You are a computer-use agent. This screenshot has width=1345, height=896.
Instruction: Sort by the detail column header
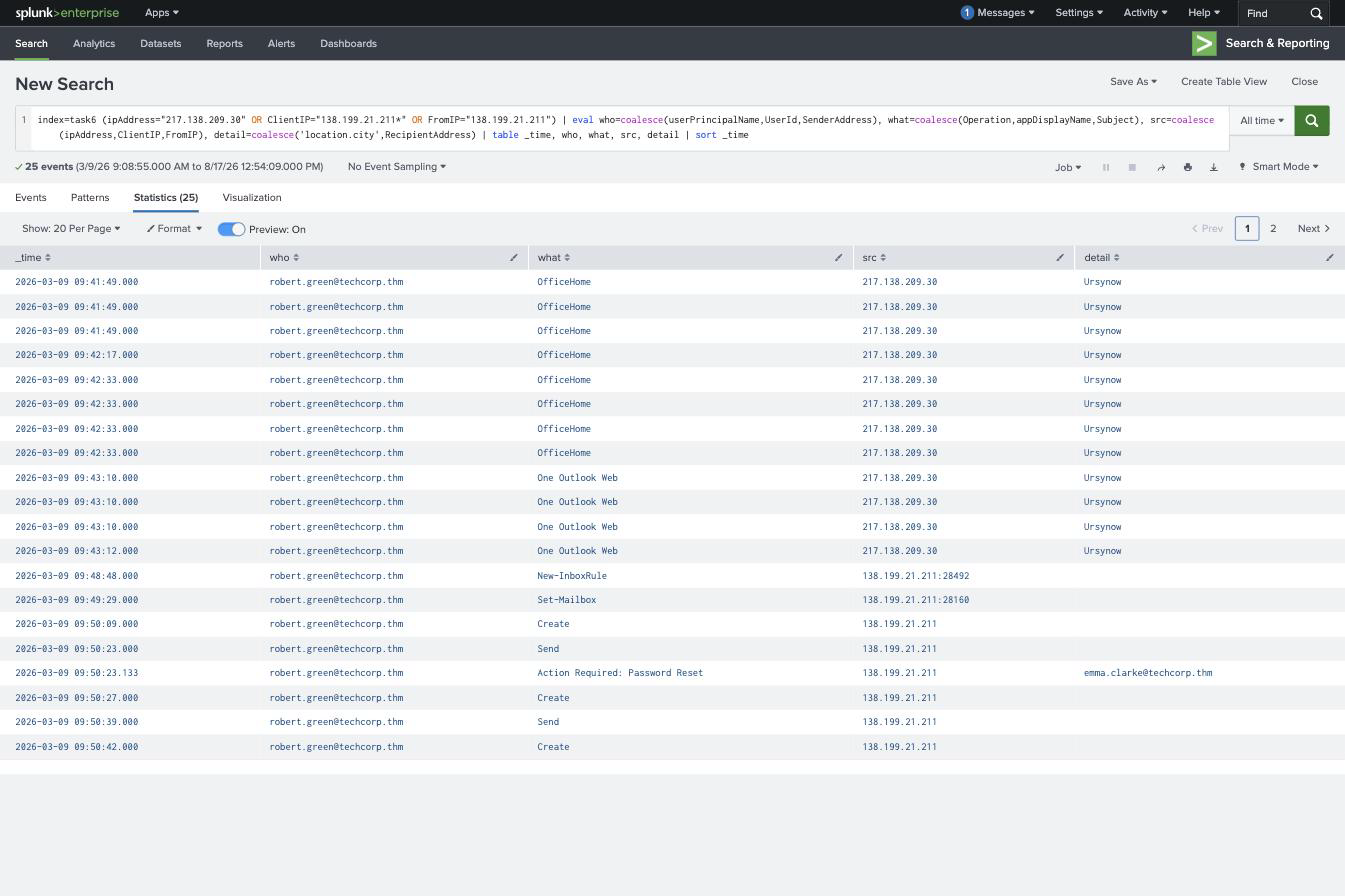pos(1102,258)
